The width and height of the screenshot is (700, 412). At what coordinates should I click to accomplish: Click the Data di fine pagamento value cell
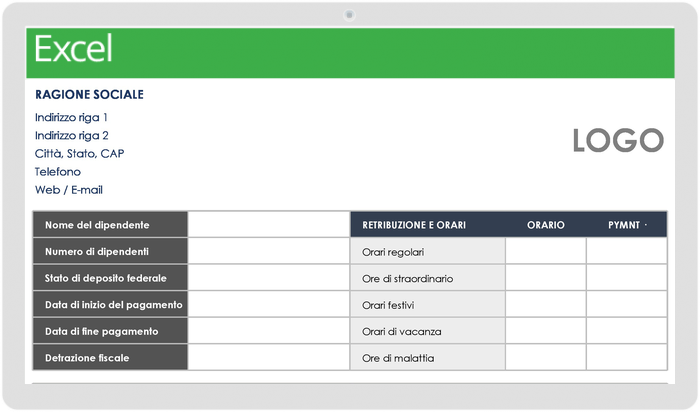(x=267, y=331)
